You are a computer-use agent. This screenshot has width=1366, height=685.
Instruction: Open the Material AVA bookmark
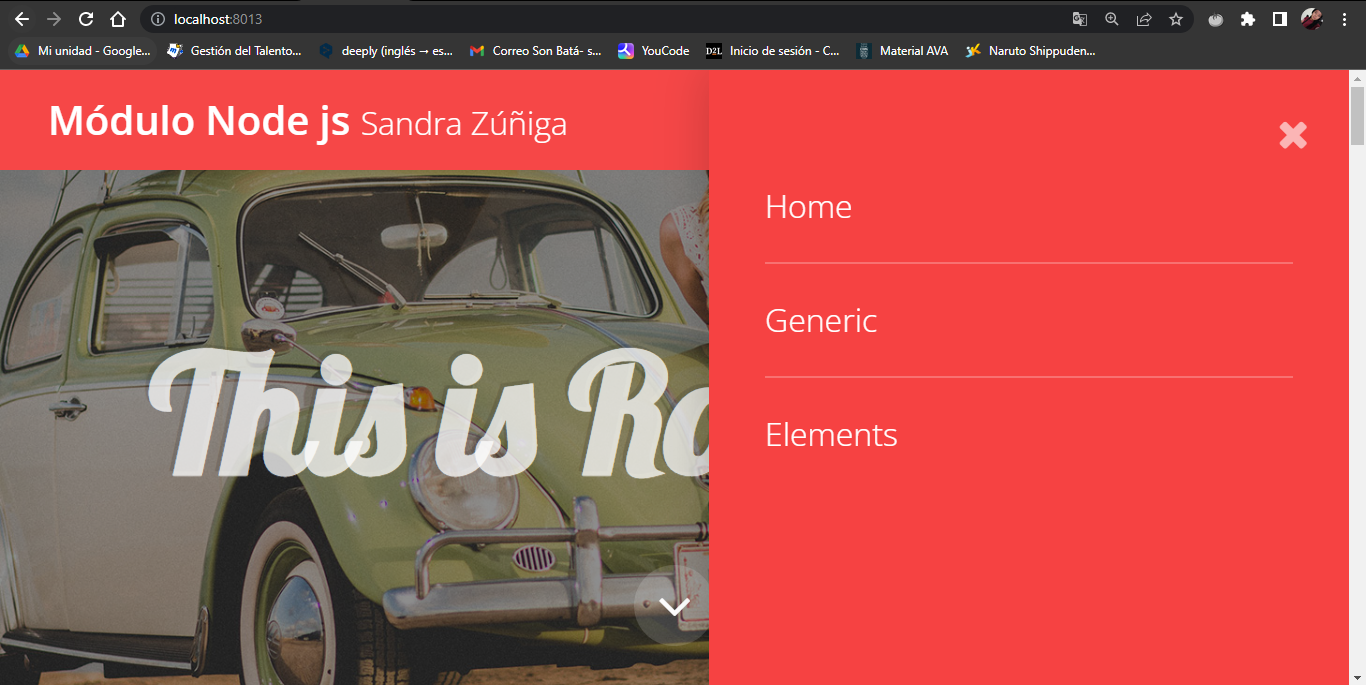pos(902,50)
